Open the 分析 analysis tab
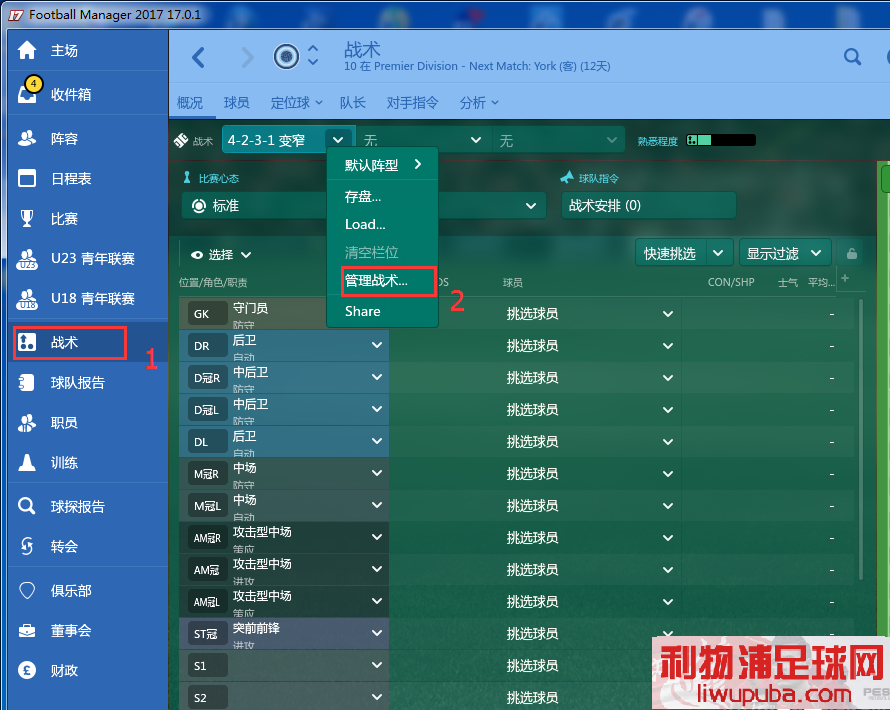Screen dimensions: 890x710 (x=478, y=103)
